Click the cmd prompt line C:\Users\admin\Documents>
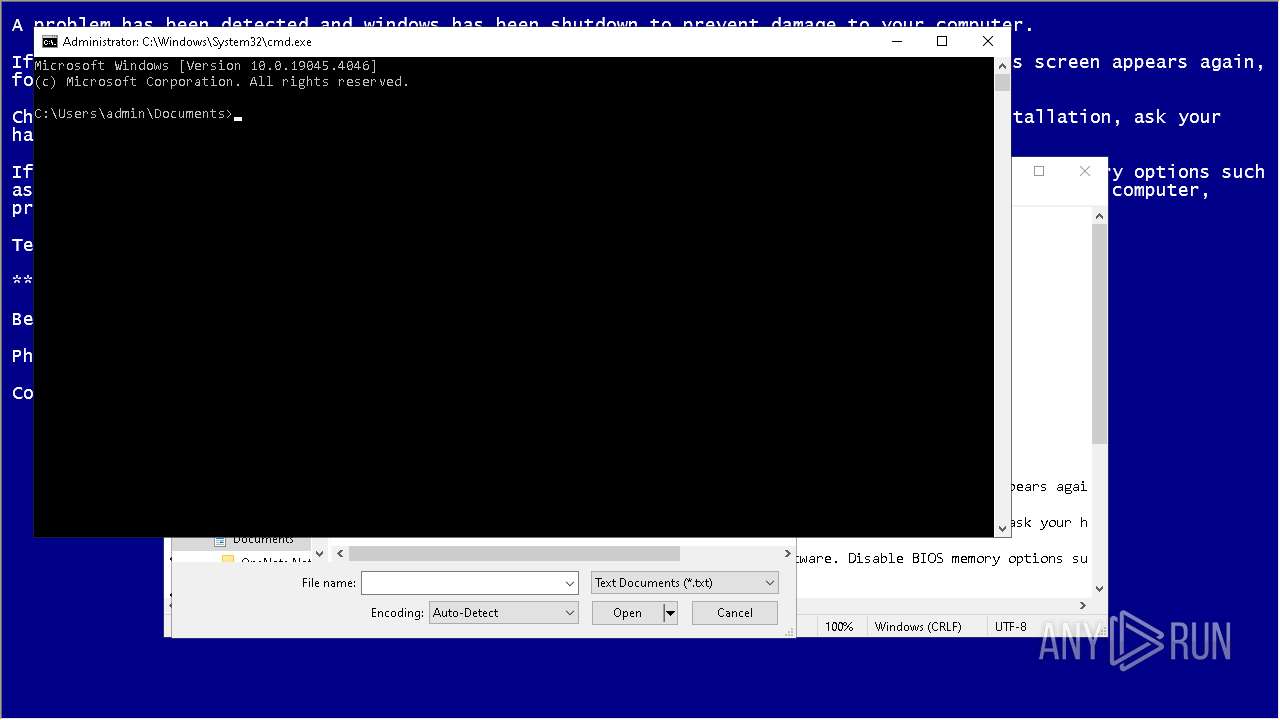The width and height of the screenshot is (1280, 720). [133, 114]
